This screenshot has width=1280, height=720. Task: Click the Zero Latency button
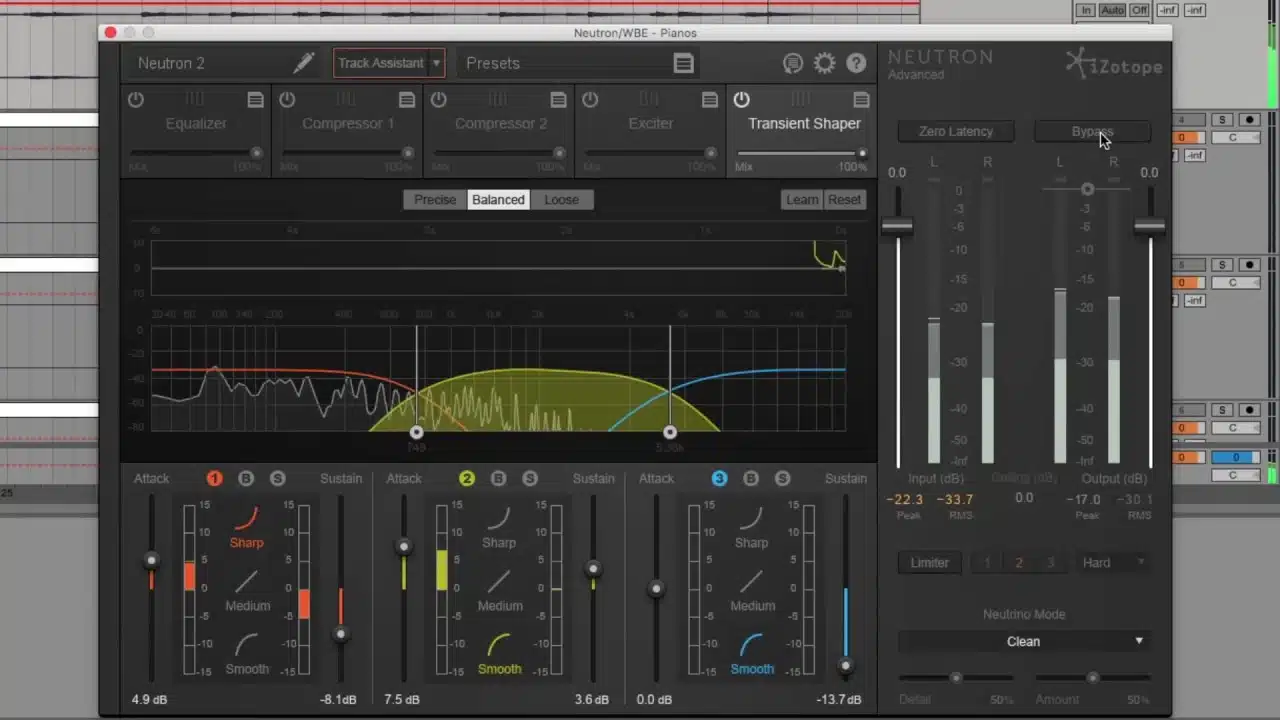click(956, 132)
